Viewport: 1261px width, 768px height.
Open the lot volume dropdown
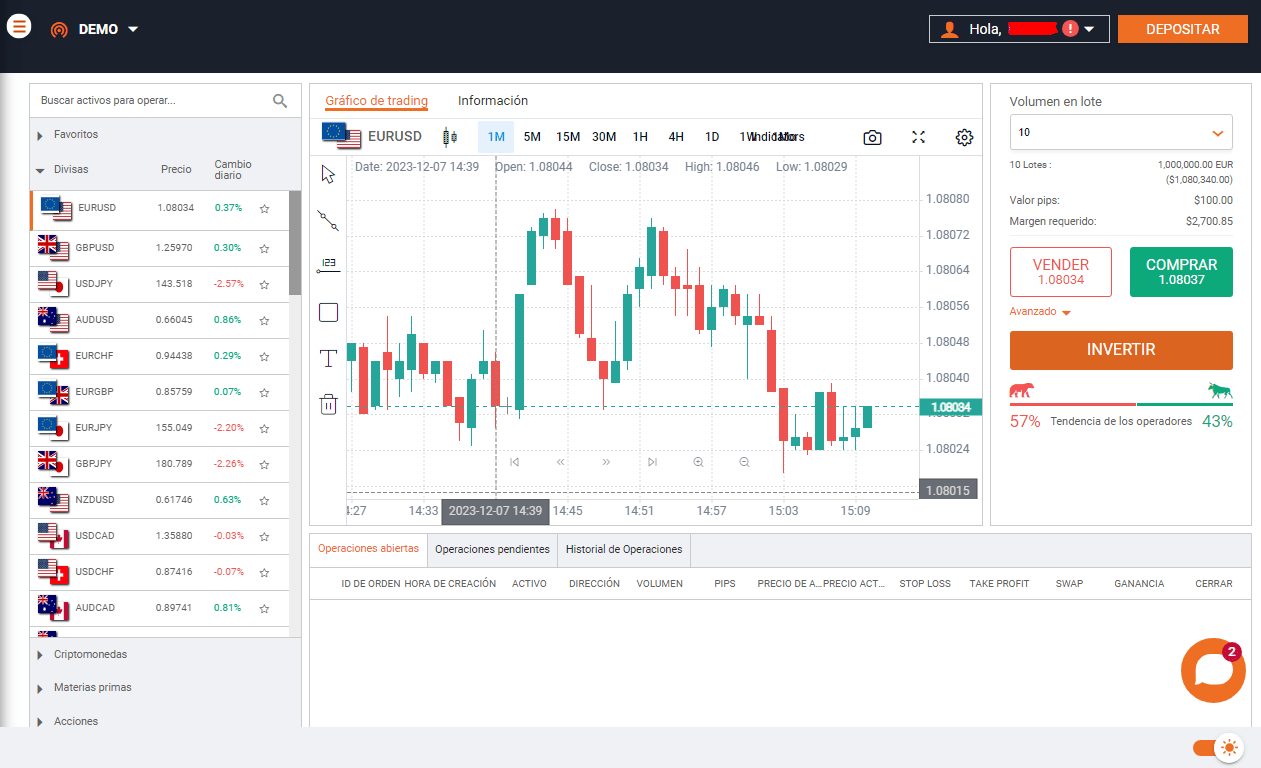tap(1121, 132)
